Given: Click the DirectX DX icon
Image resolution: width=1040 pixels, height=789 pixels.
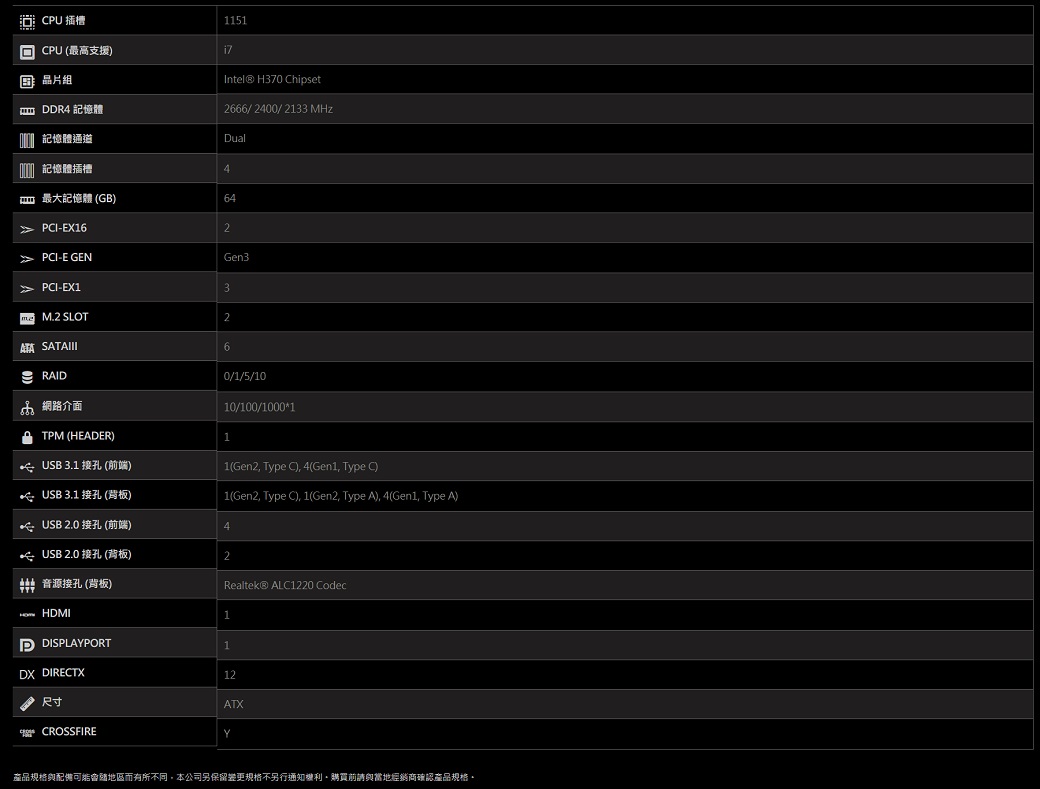Looking at the screenshot, I should coord(27,674).
